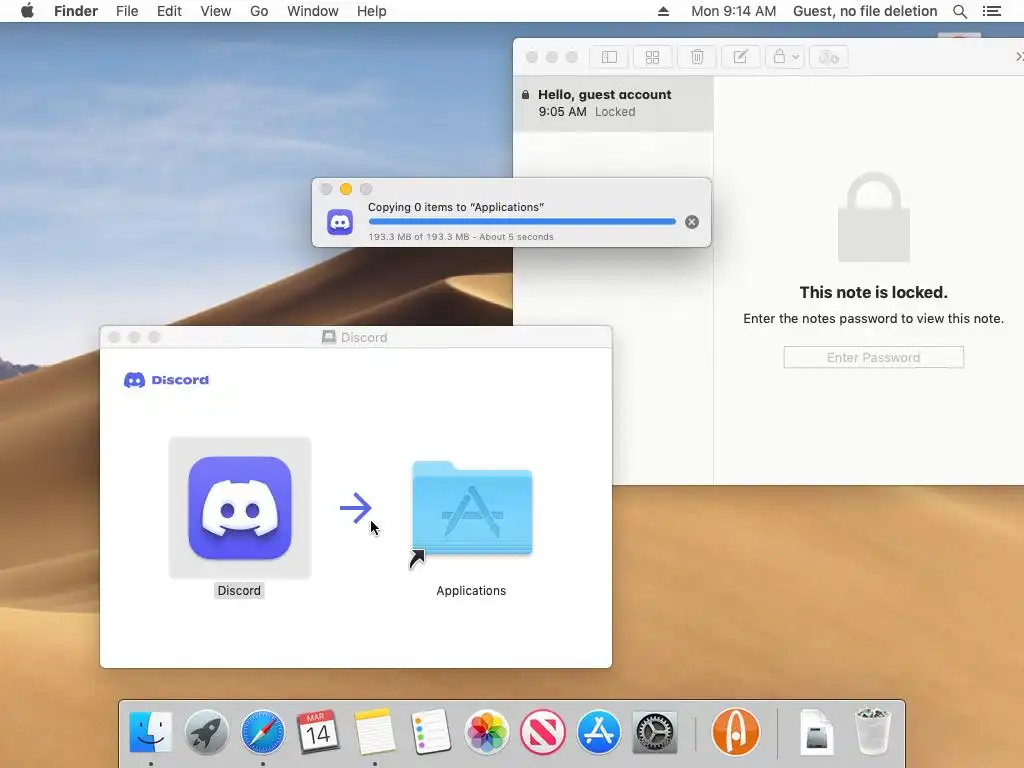
Task: Open the orange app icon in Dock
Action: pos(736,732)
